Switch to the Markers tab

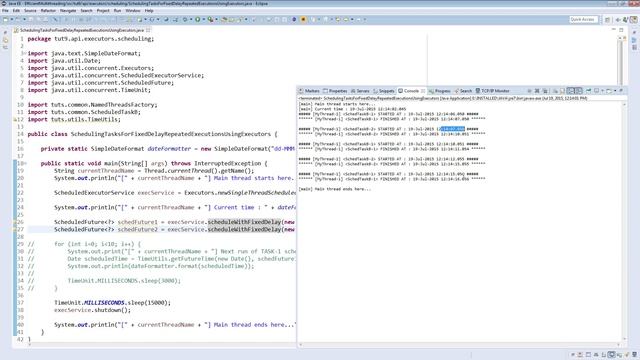[309, 91]
